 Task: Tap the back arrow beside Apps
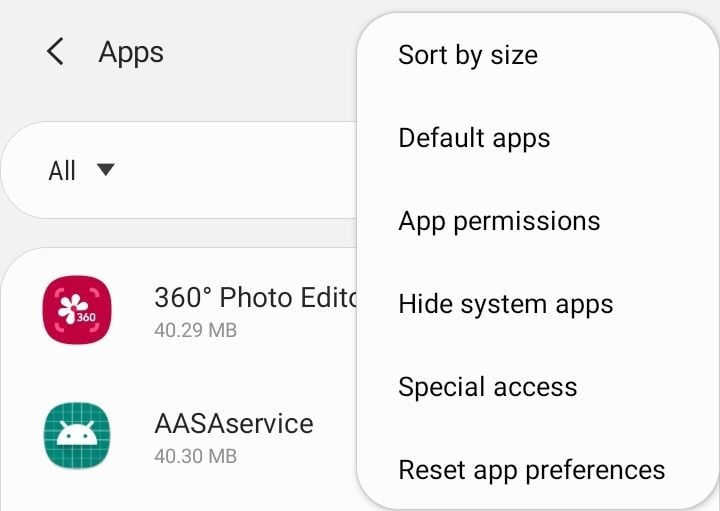(55, 51)
